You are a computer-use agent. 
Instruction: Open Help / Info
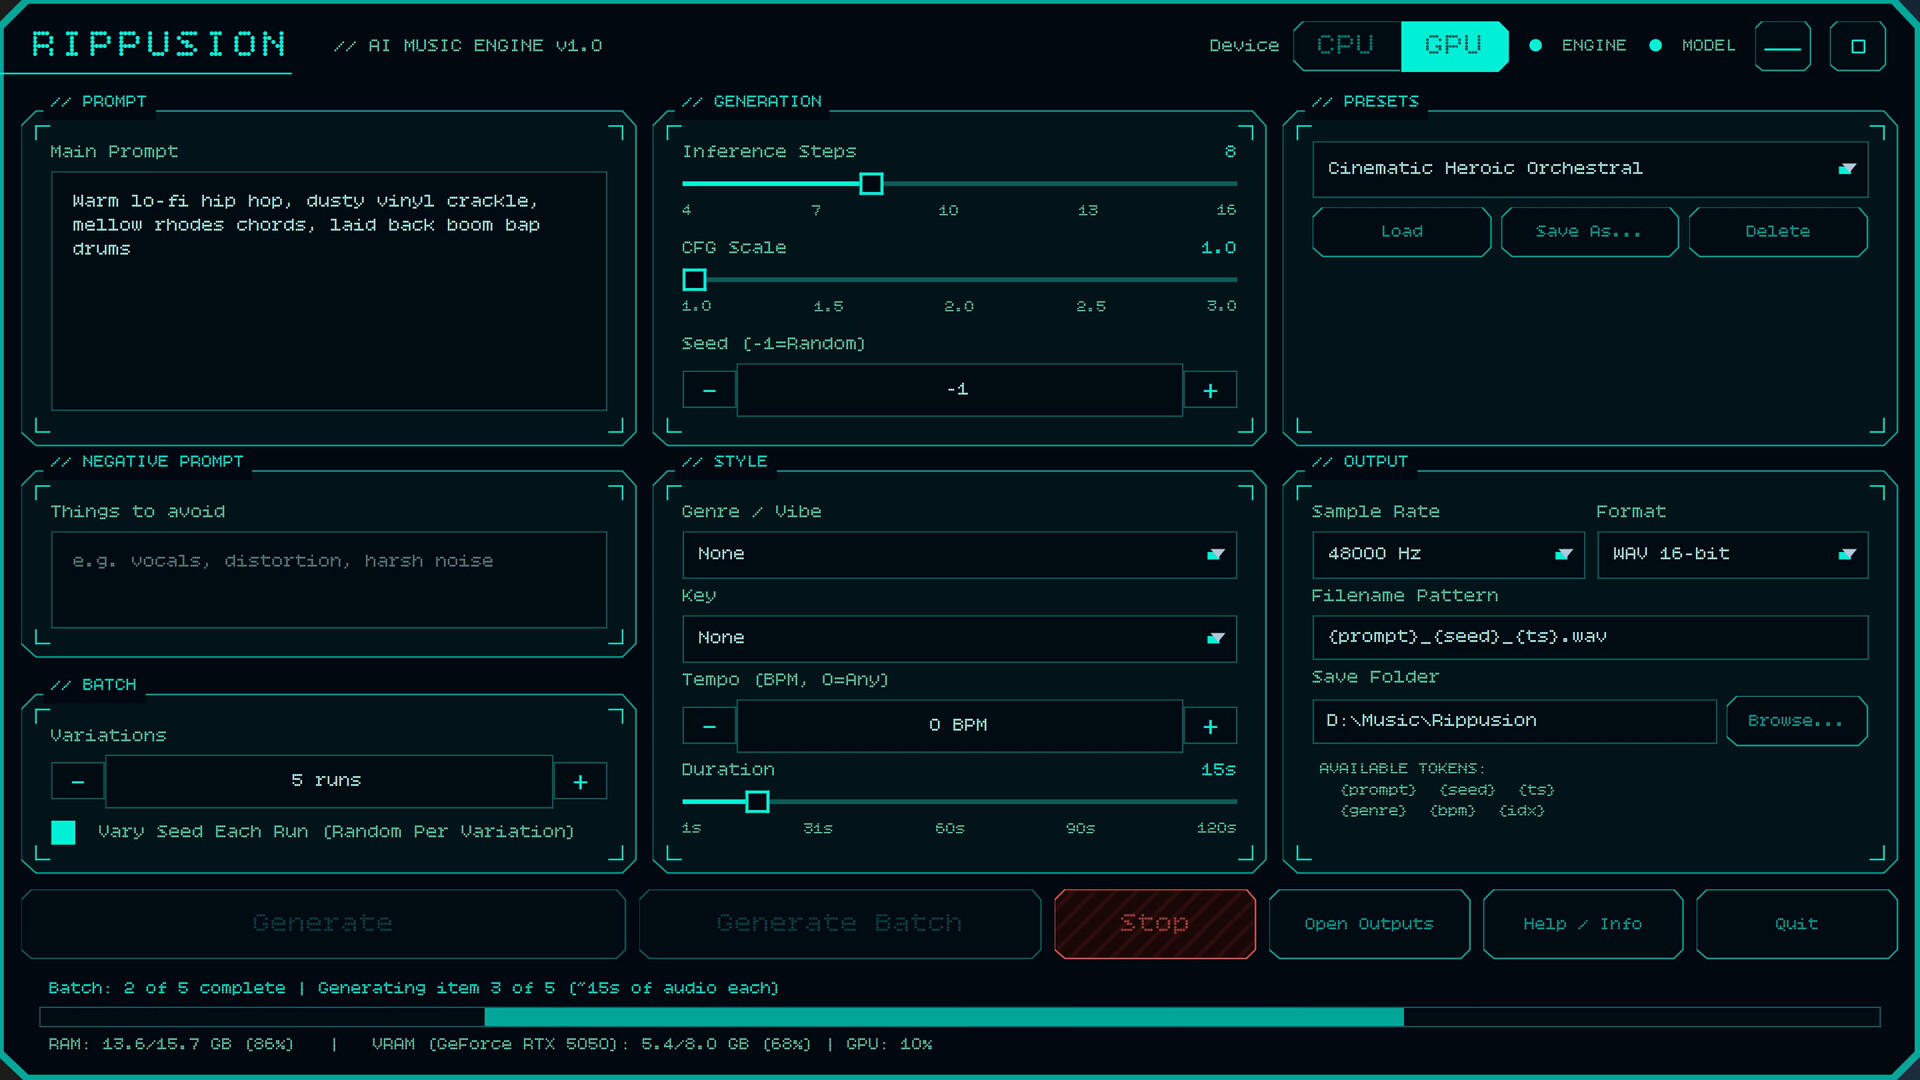coord(1583,924)
